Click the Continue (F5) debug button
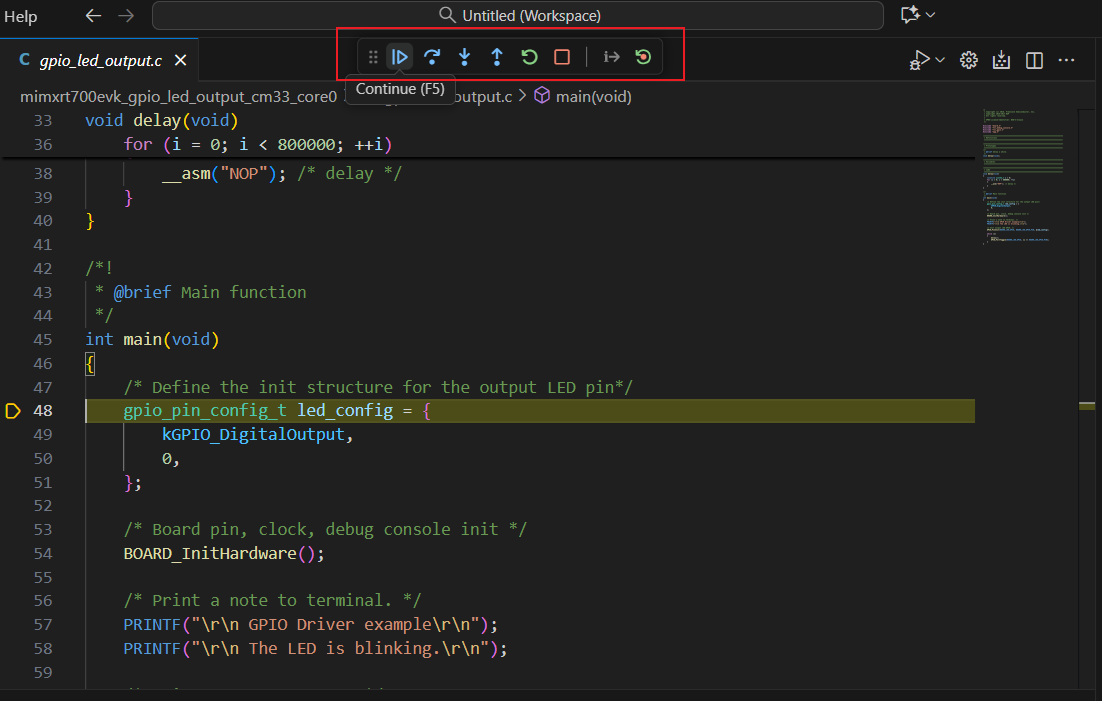Screen dimensions: 1102x701 (399, 57)
